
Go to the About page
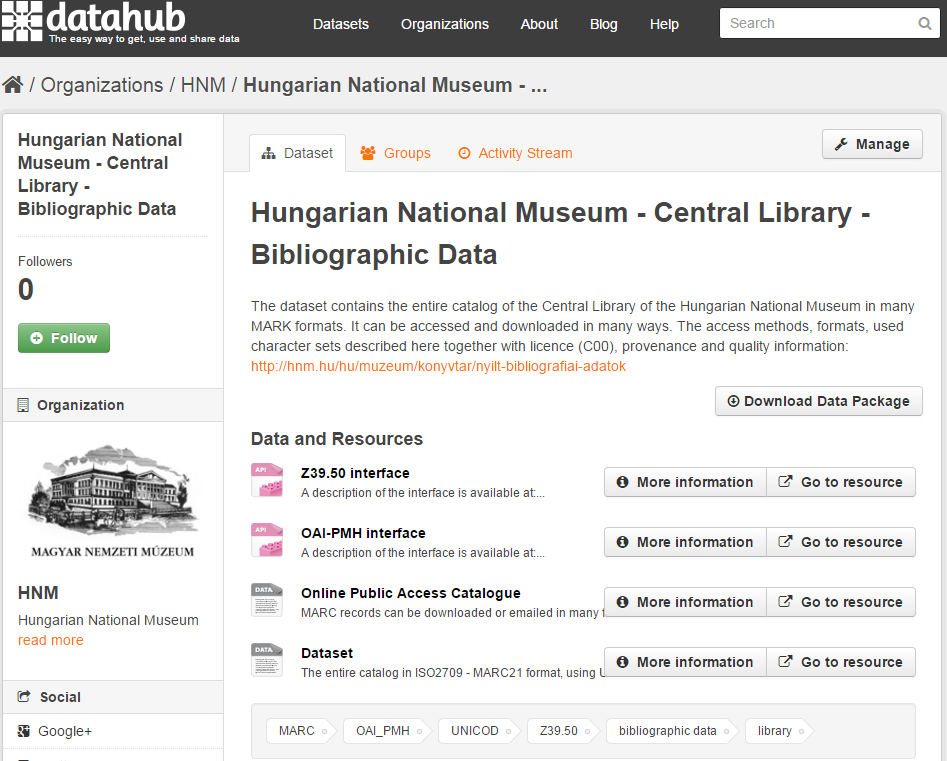pos(539,24)
